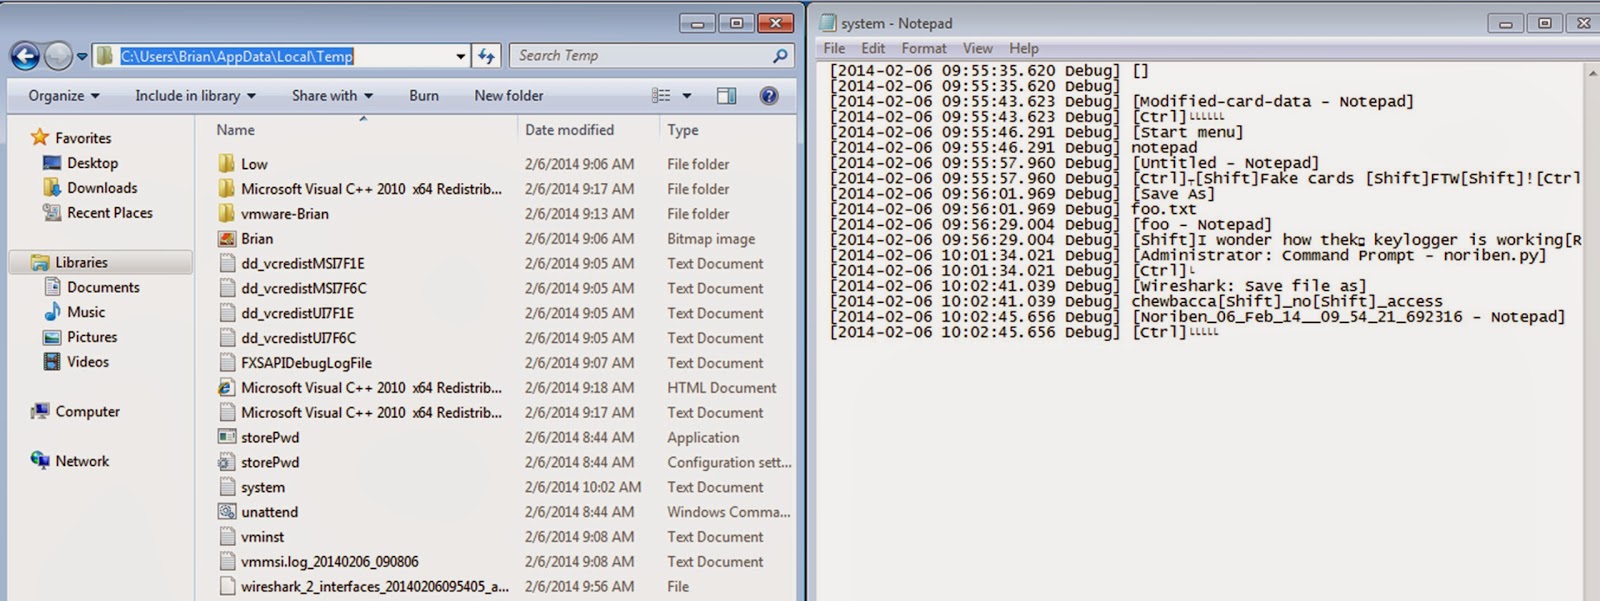Open the Music library
Viewport: 1600px width, 601px height.
click(x=86, y=312)
